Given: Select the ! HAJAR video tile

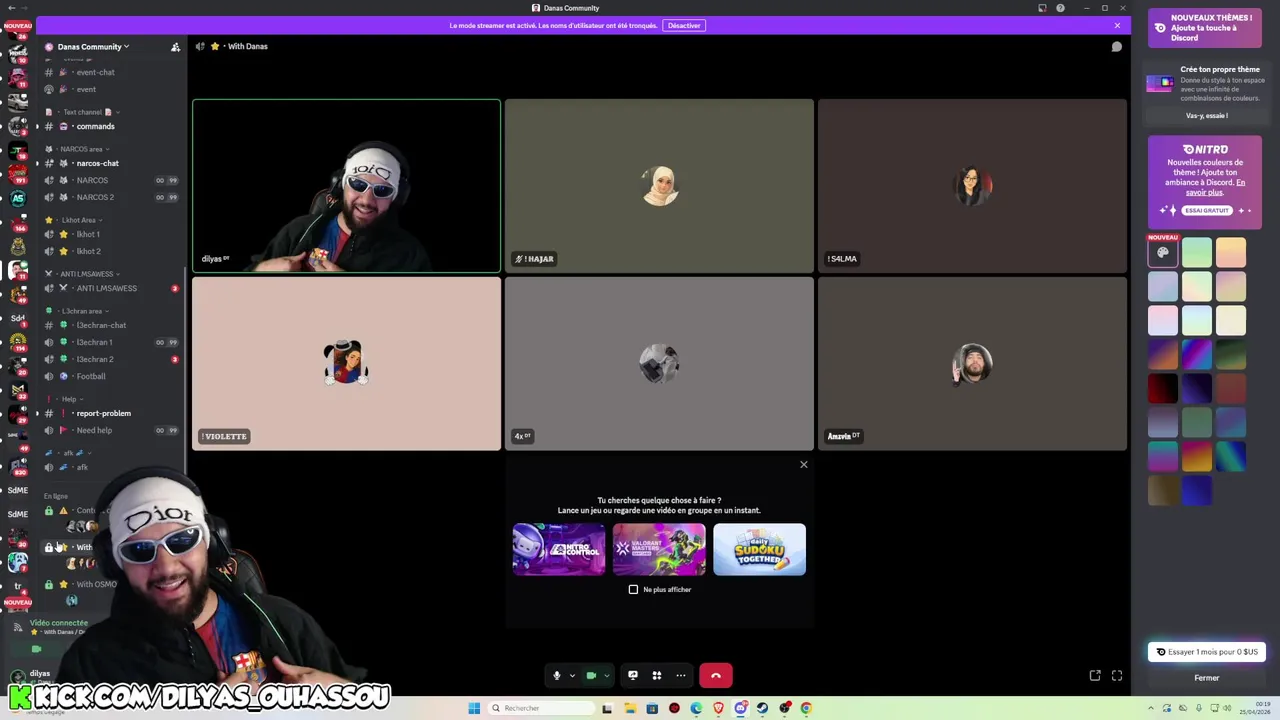Looking at the screenshot, I should 659,185.
